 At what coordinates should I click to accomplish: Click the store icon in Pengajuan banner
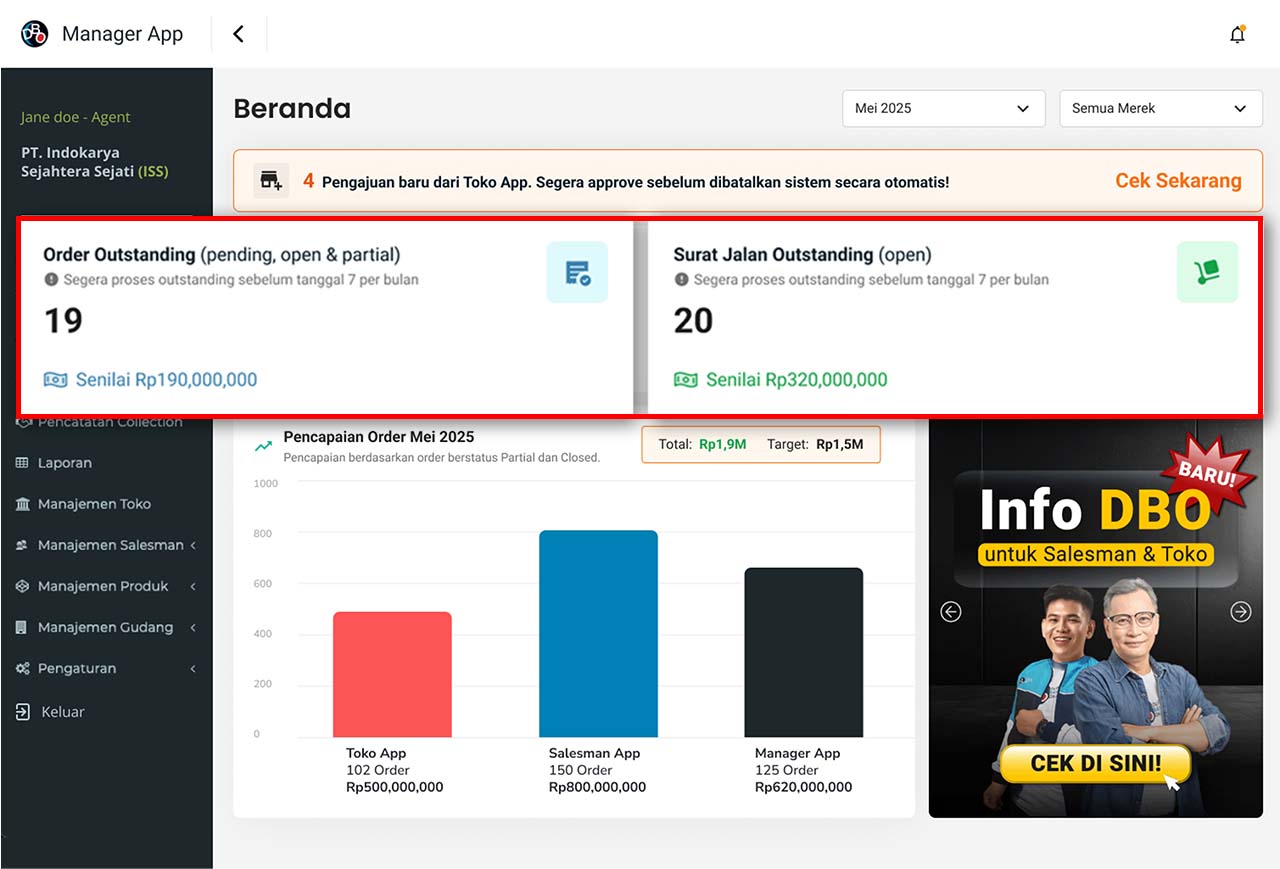point(271,181)
